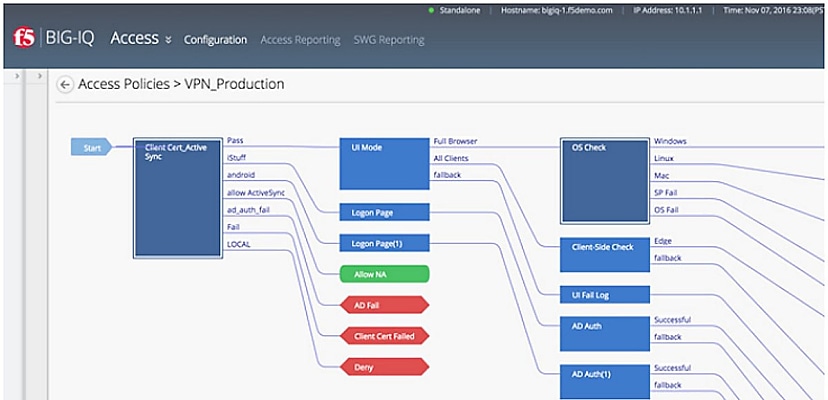Click the LOCAL branch label
Screen dimensions: 828x400
(238, 244)
